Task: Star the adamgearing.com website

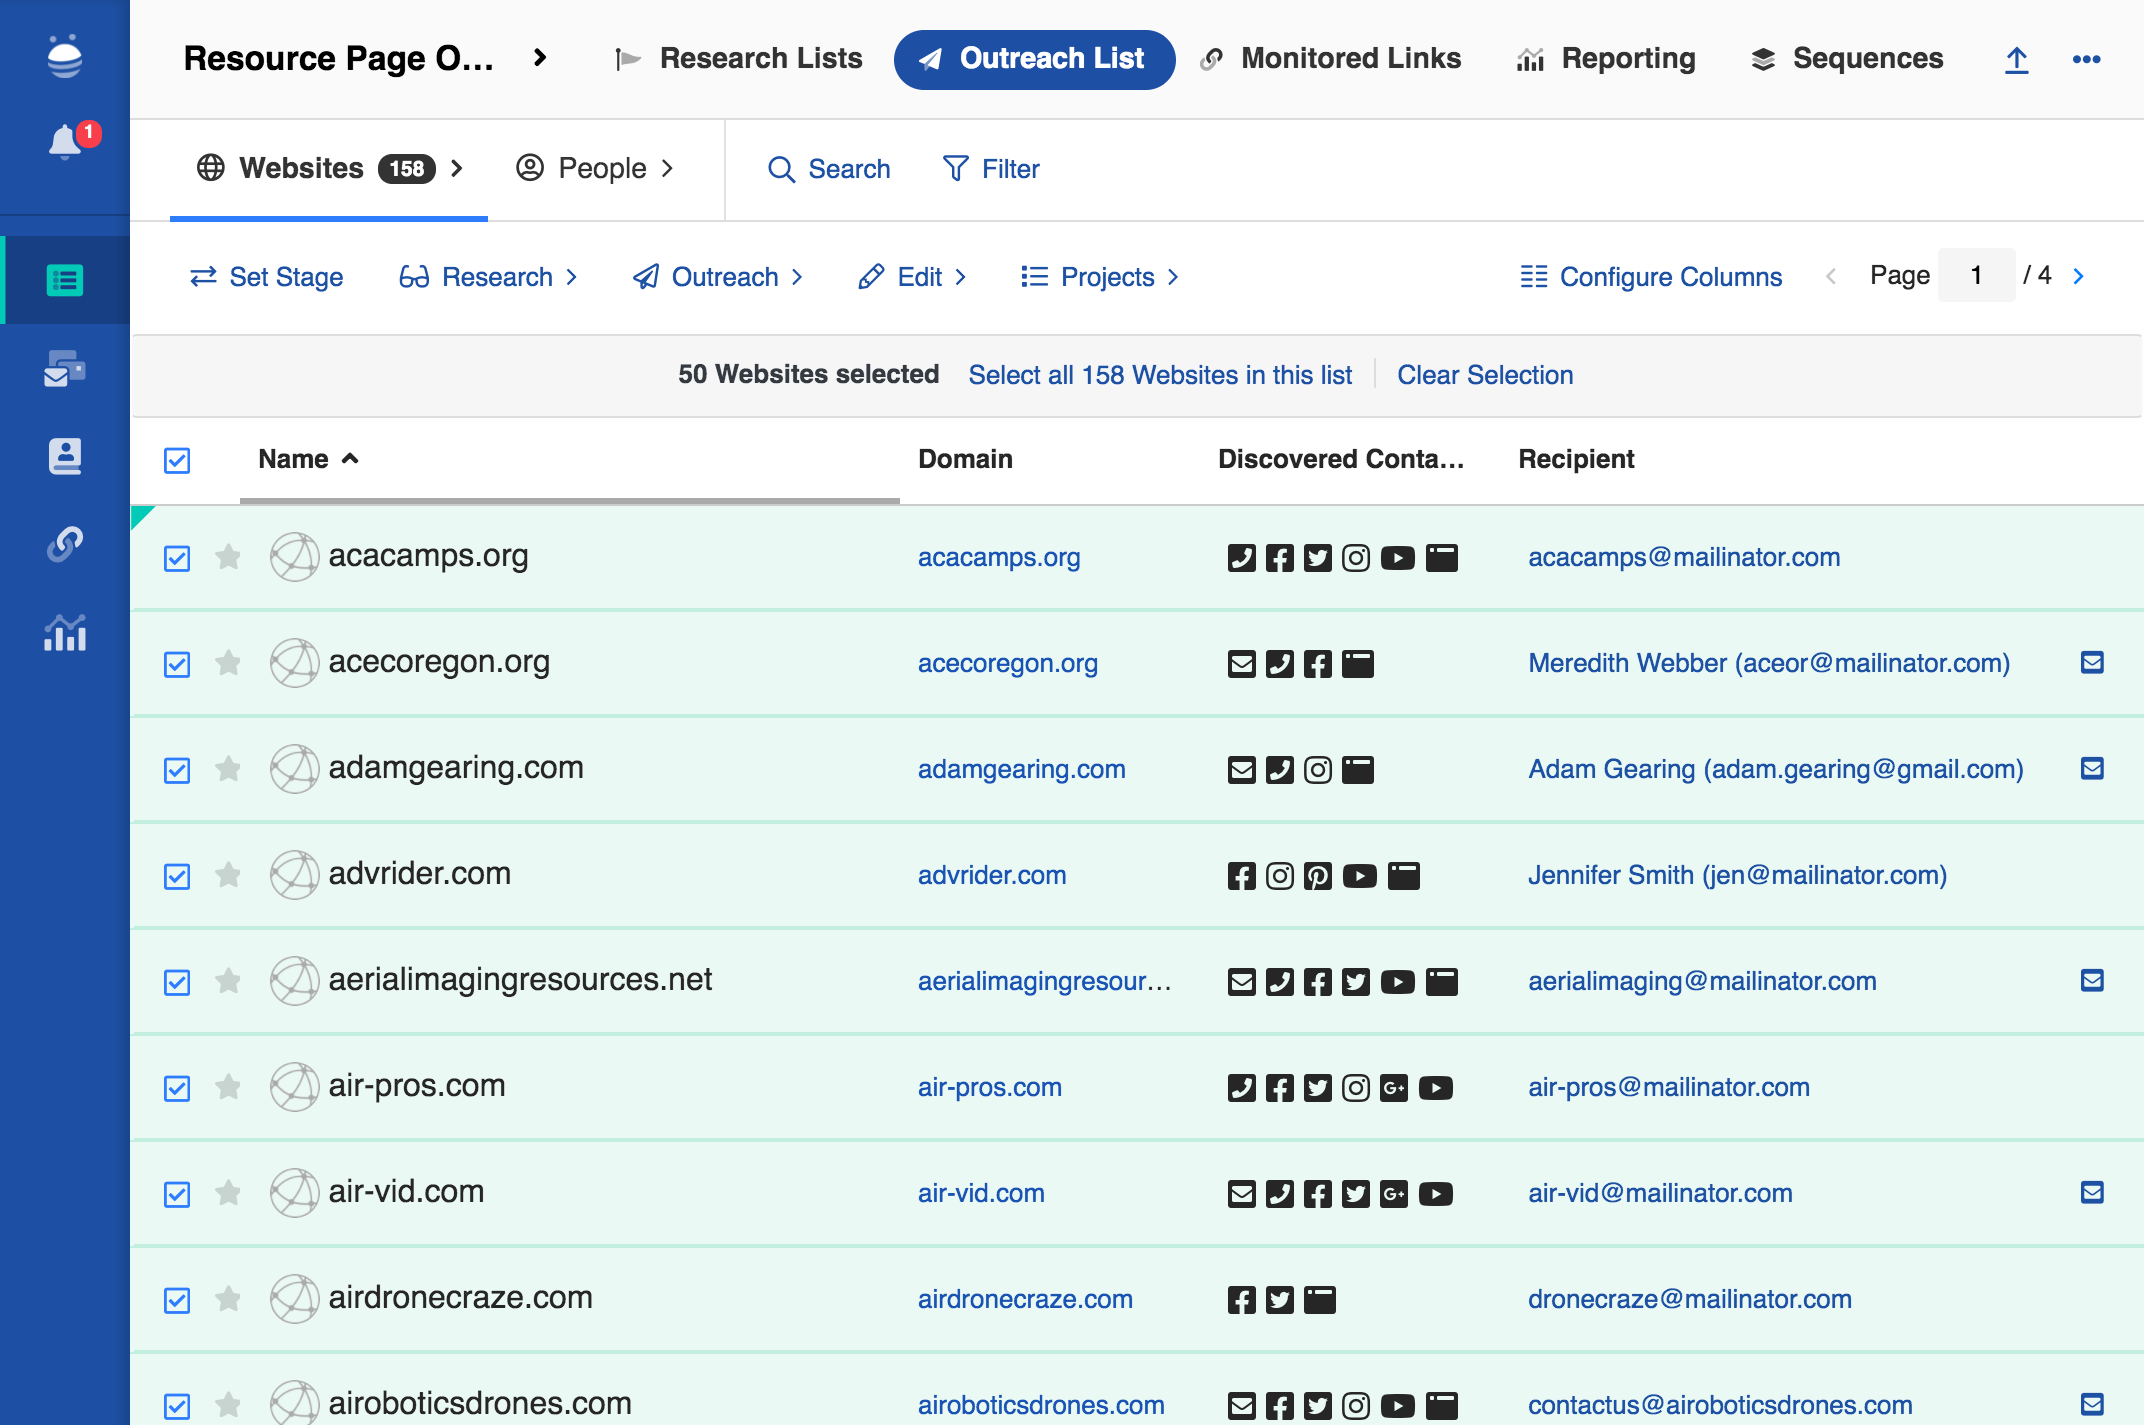Action: [228, 768]
